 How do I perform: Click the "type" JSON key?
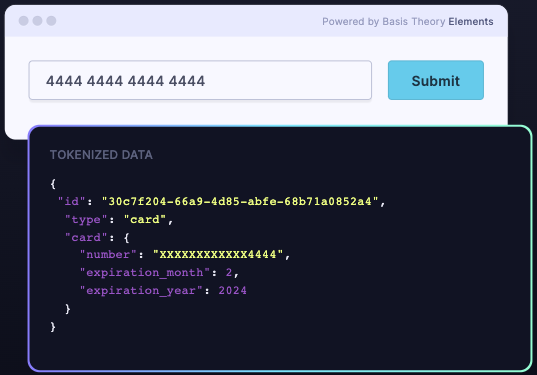tap(86, 220)
